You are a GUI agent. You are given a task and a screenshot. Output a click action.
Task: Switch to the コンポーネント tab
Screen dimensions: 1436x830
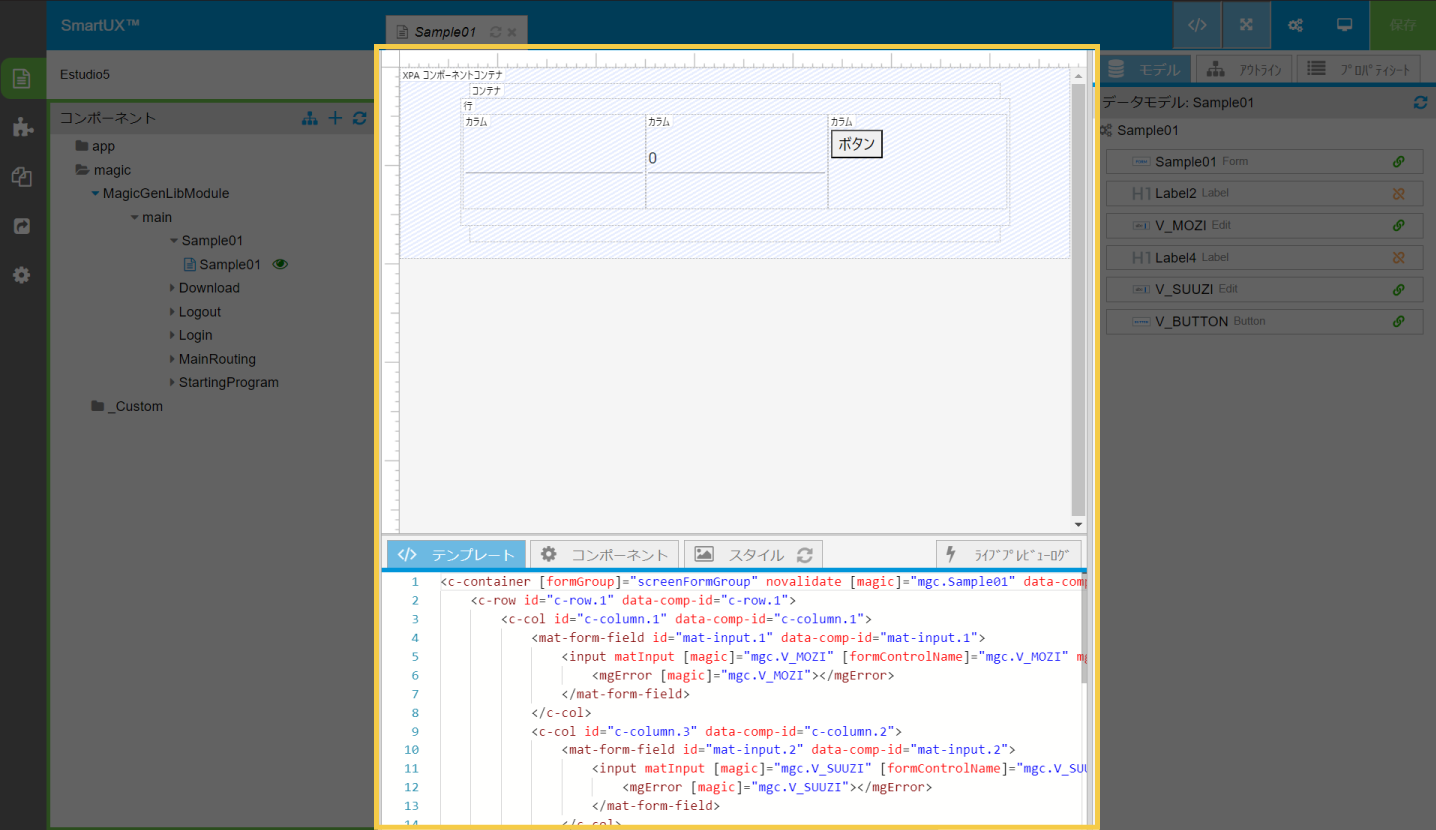point(604,555)
